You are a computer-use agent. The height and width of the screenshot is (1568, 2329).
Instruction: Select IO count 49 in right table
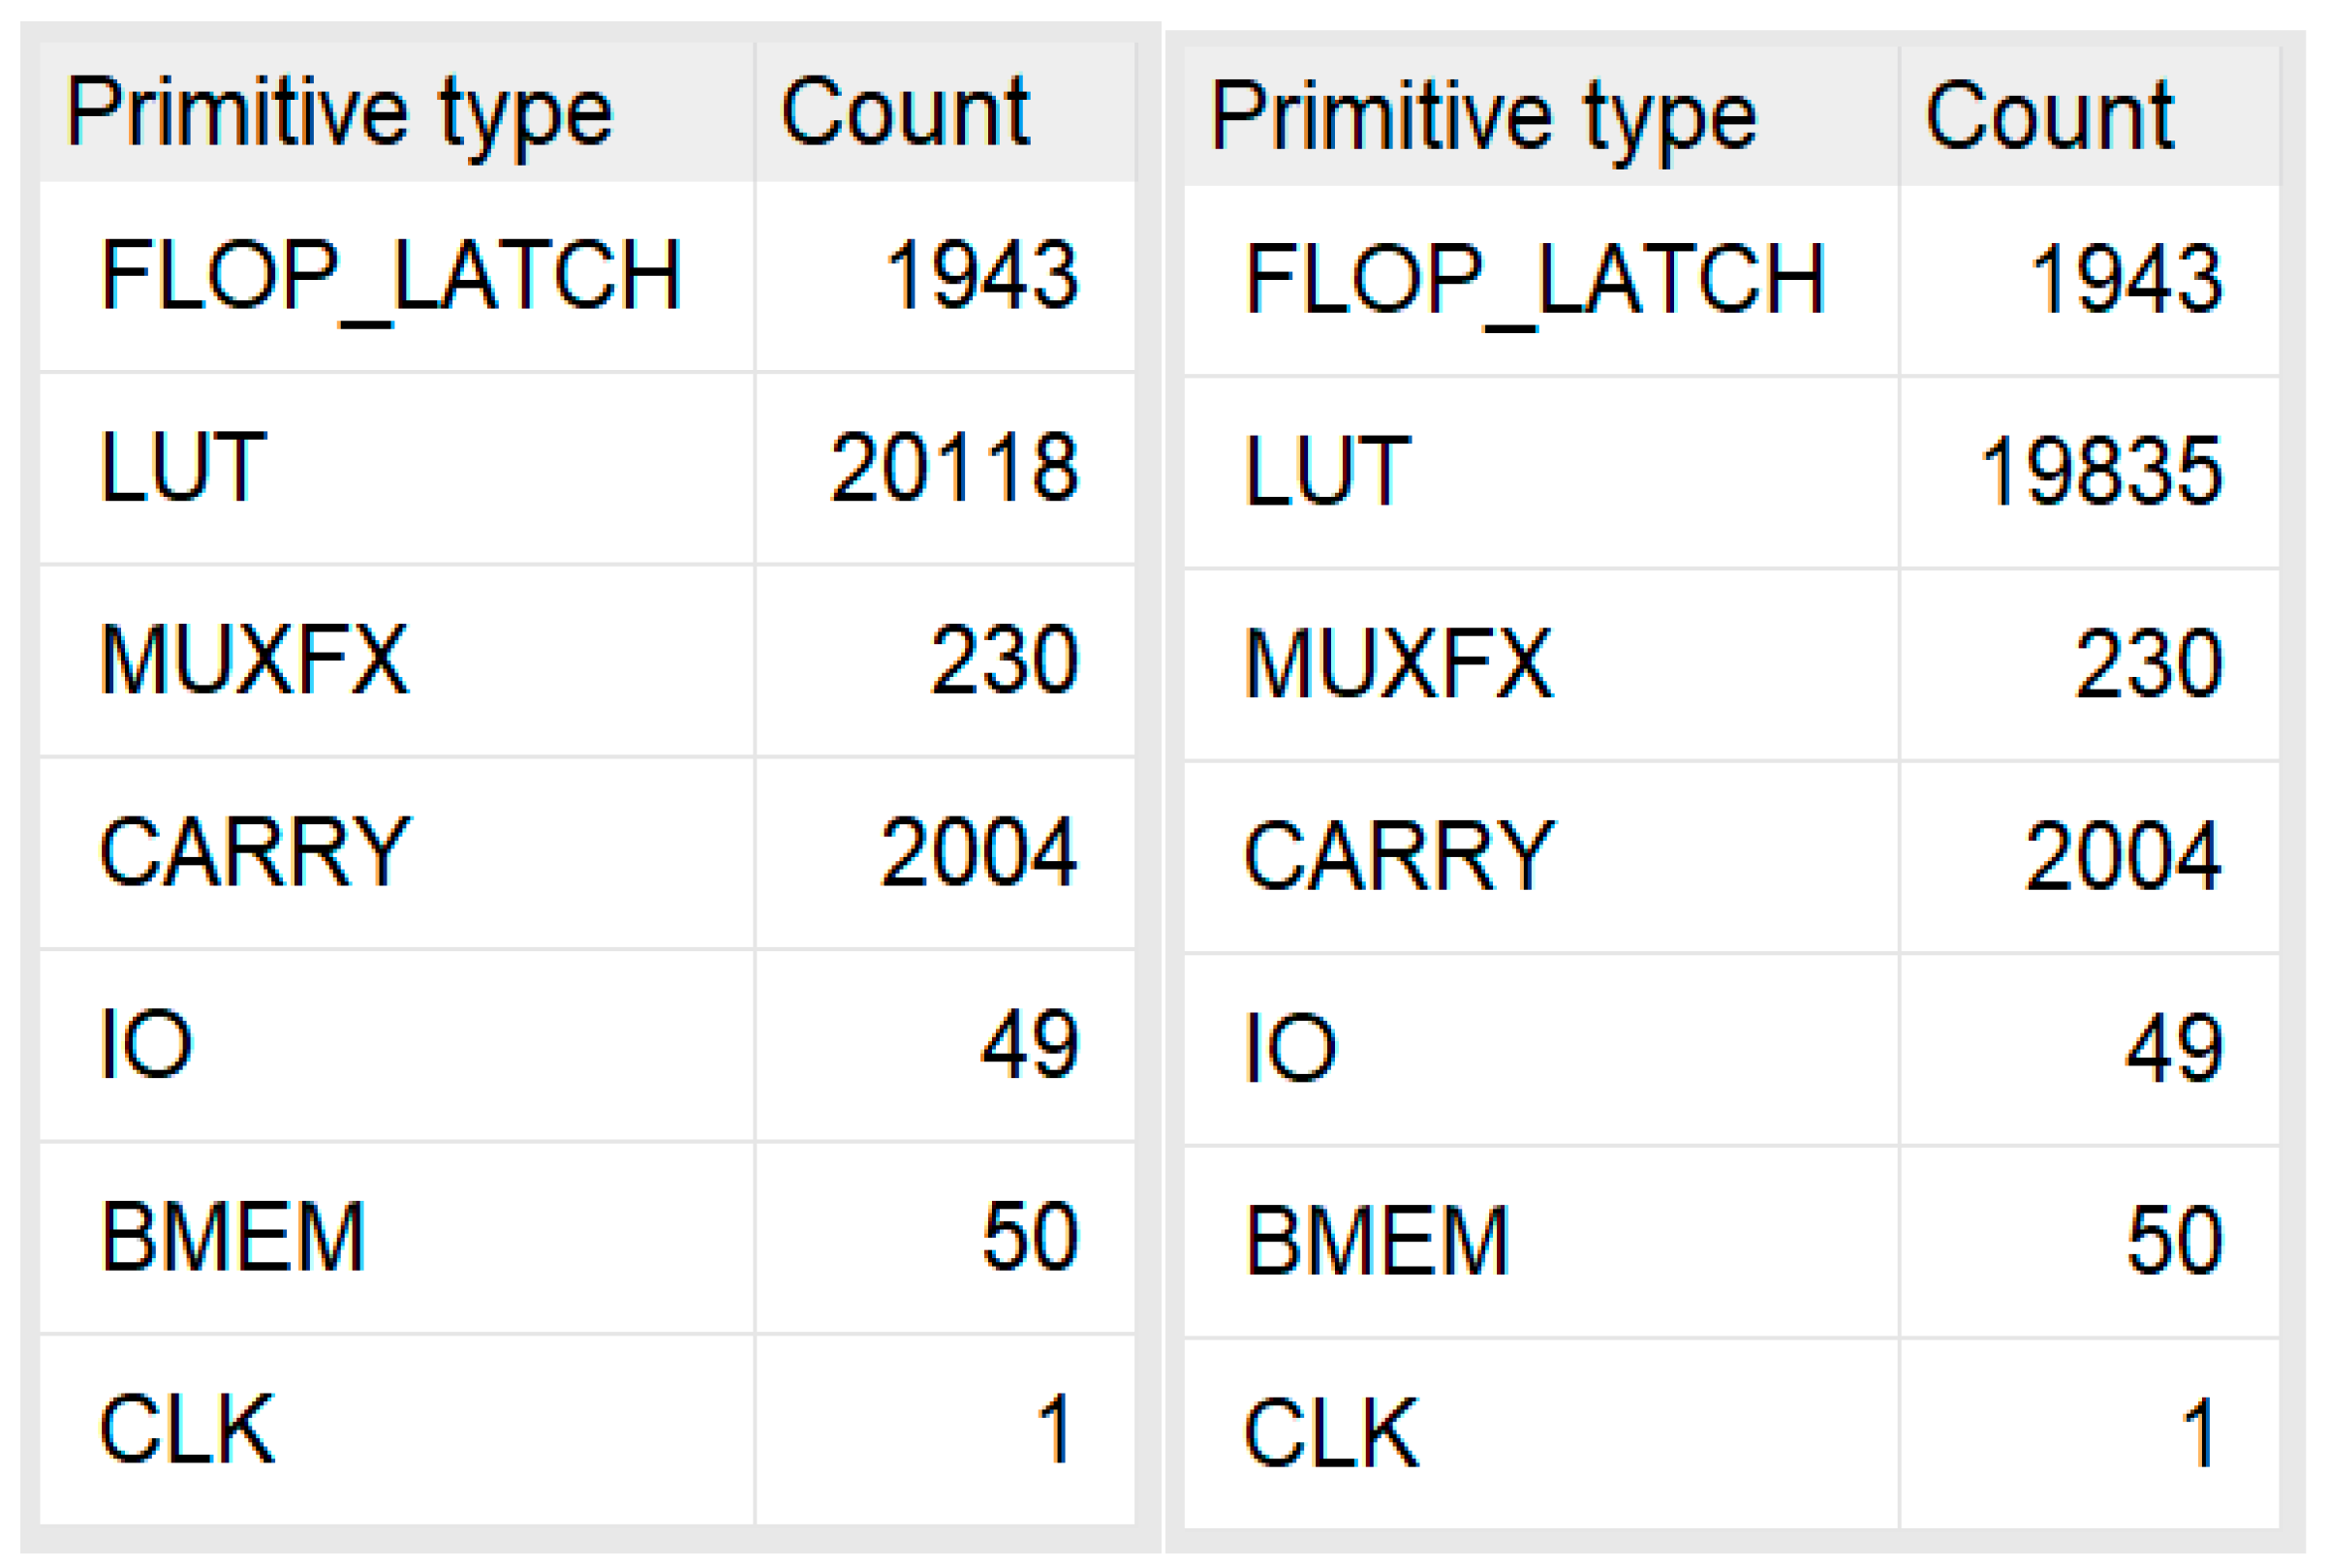pyautogui.click(x=2174, y=1049)
